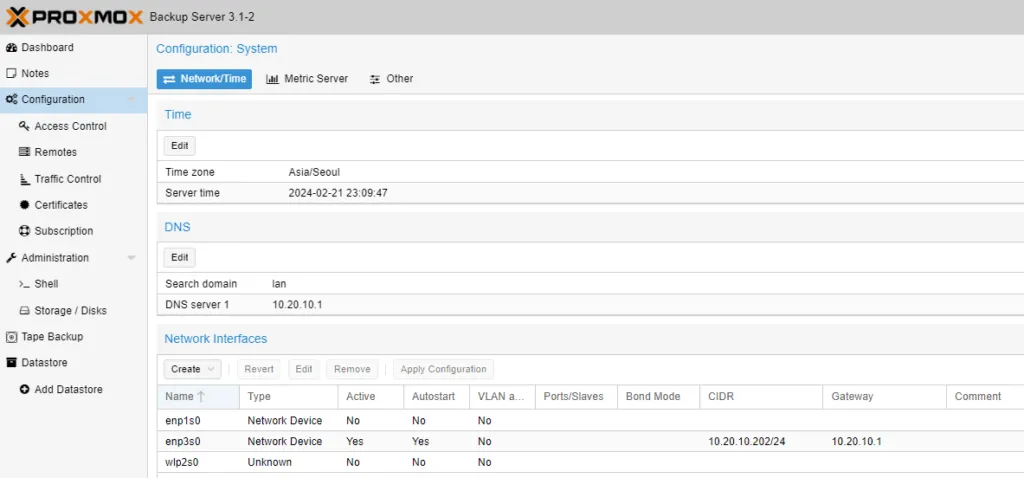Click the Proxmox logo
Viewport: 1024px width, 478px height.
[74, 17]
